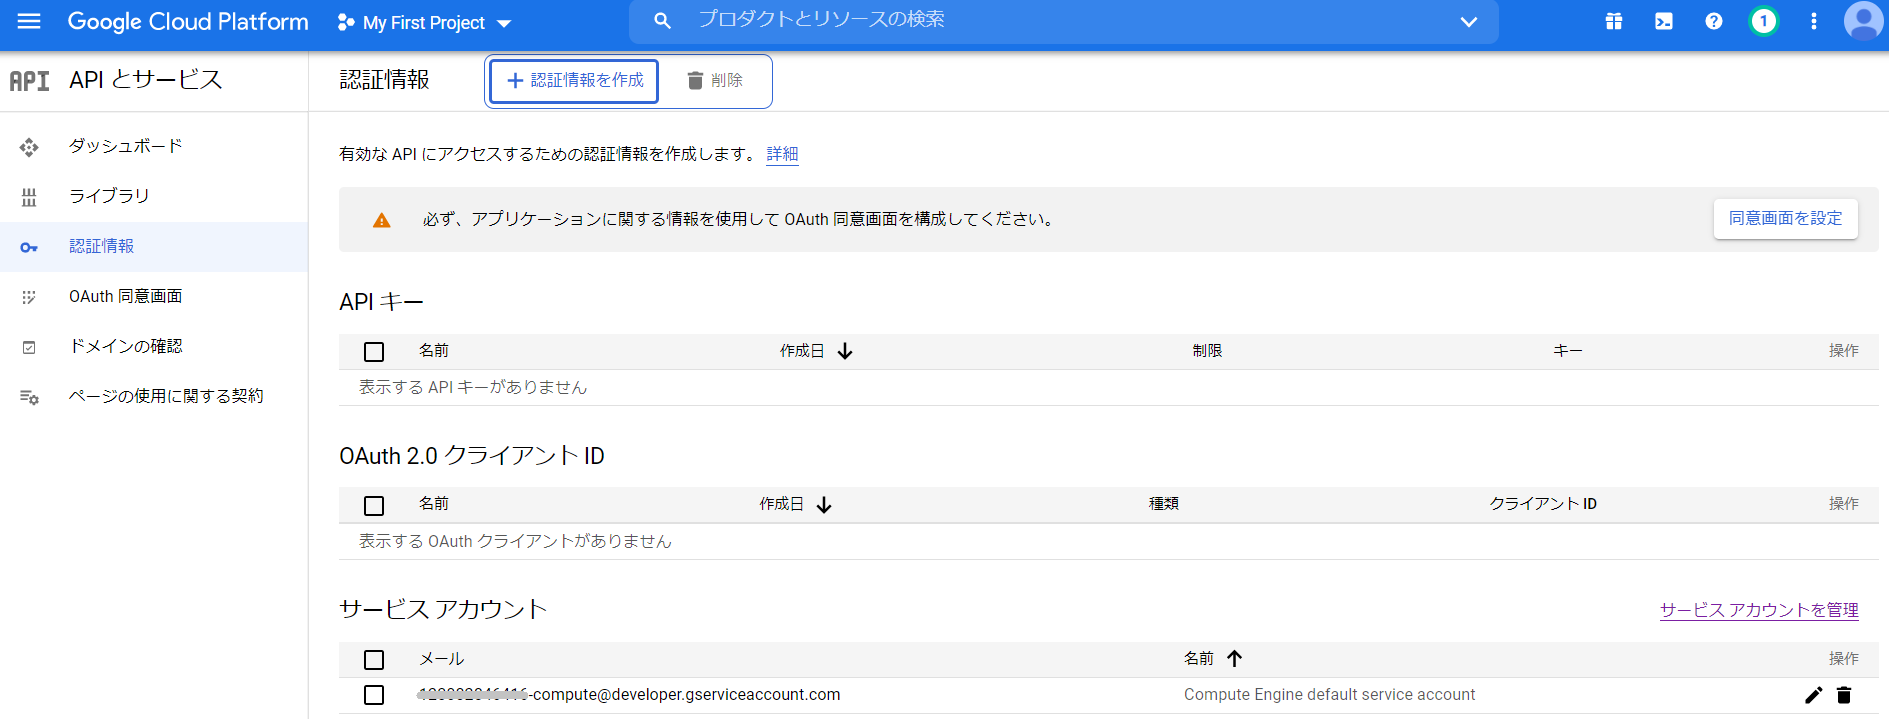Sort service accounts by 名前 arrow
1890x723 pixels.
tap(1235, 659)
